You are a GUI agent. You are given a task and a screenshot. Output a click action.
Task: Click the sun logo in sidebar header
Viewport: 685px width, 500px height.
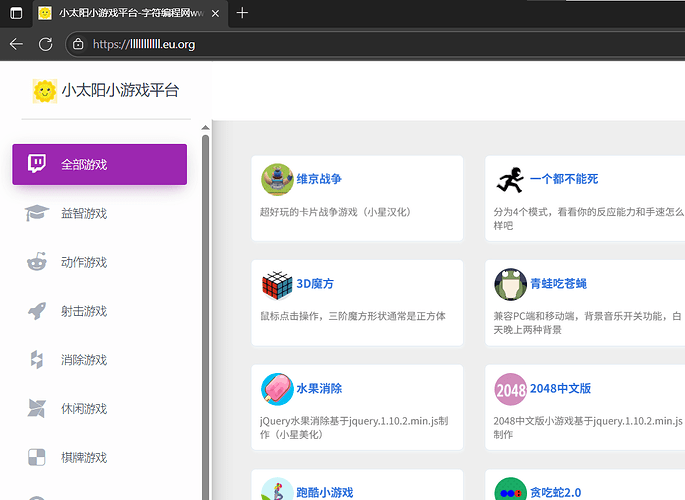pyautogui.click(x=45, y=91)
